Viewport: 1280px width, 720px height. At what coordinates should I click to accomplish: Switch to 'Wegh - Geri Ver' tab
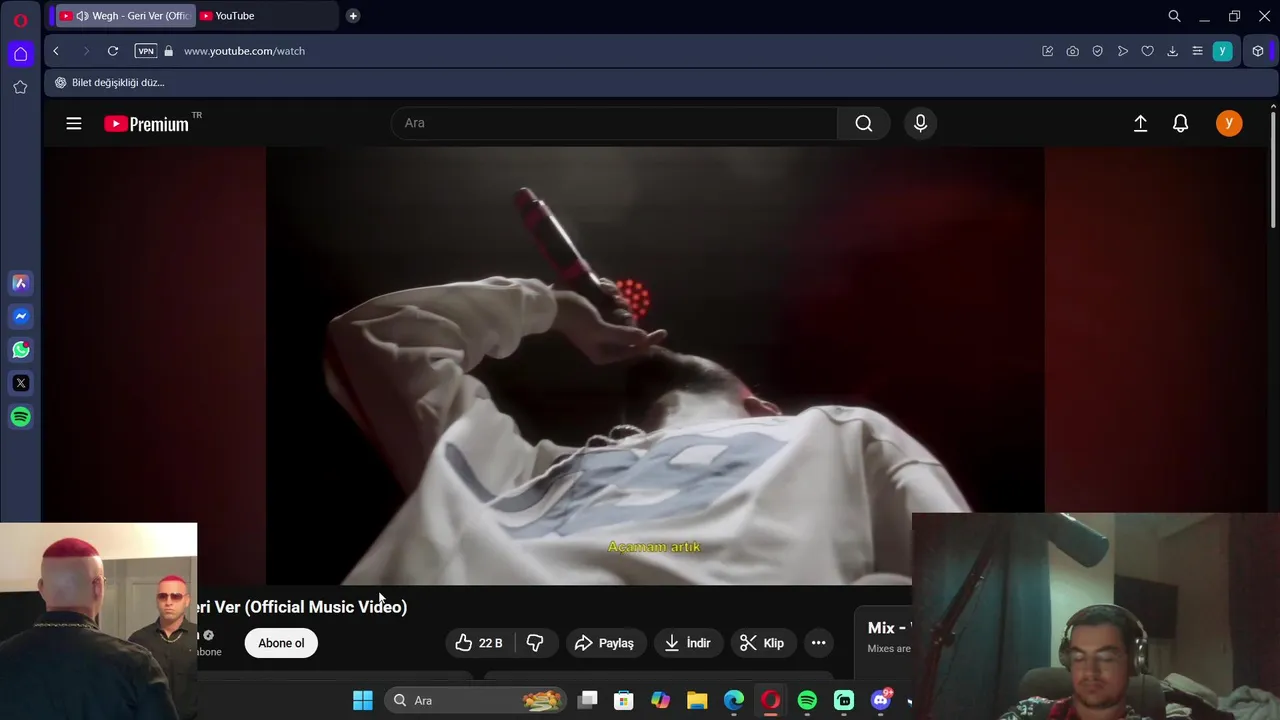123,16
